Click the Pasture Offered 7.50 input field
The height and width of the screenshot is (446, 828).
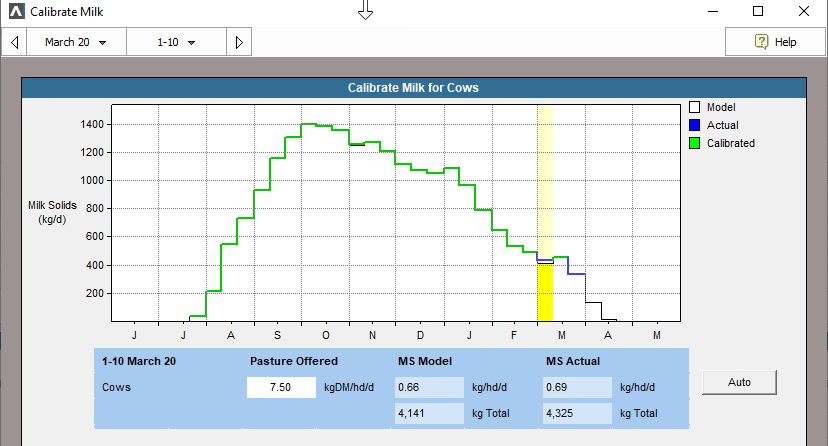[281, 387]
